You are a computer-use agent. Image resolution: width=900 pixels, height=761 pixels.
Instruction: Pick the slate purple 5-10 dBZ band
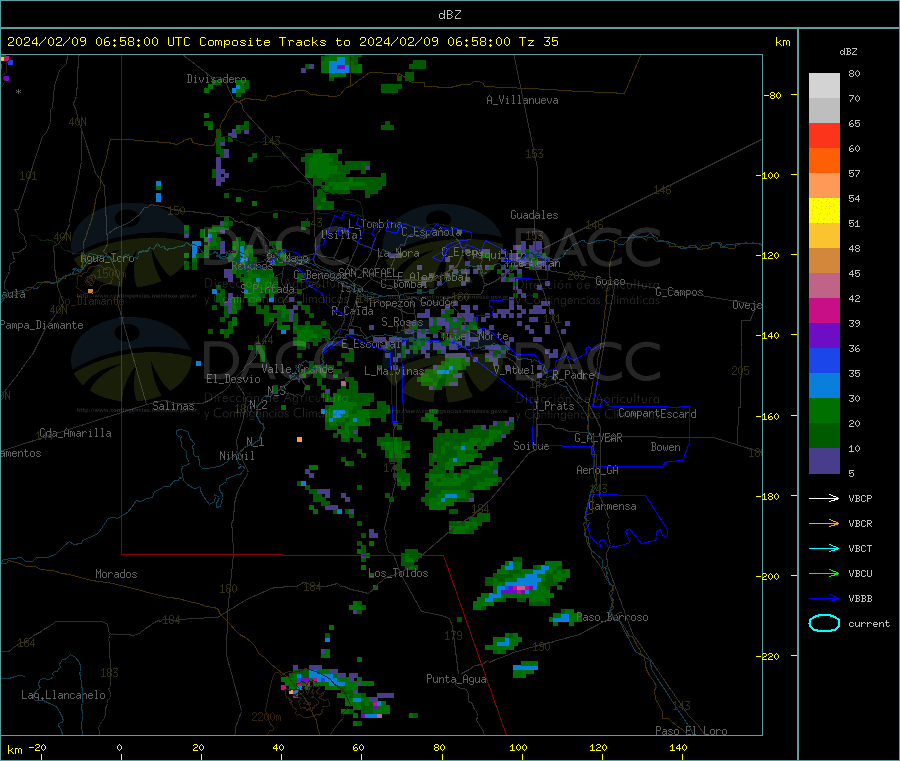click(824, 461)
